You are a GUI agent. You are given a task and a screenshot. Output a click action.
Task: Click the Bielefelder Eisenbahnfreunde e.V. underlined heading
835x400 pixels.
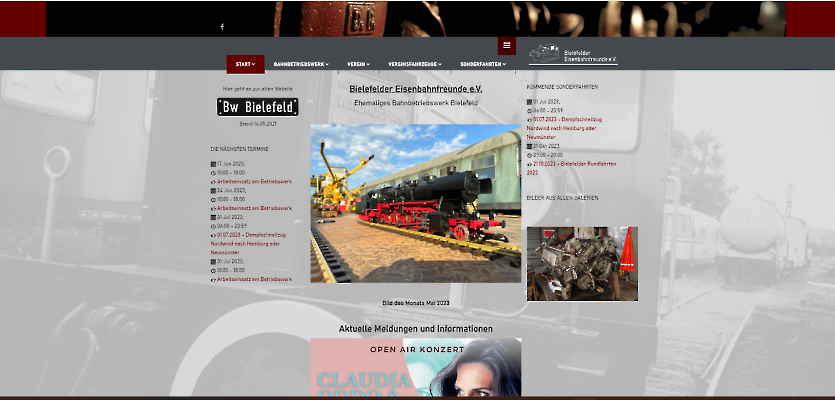tap(416, 89)
